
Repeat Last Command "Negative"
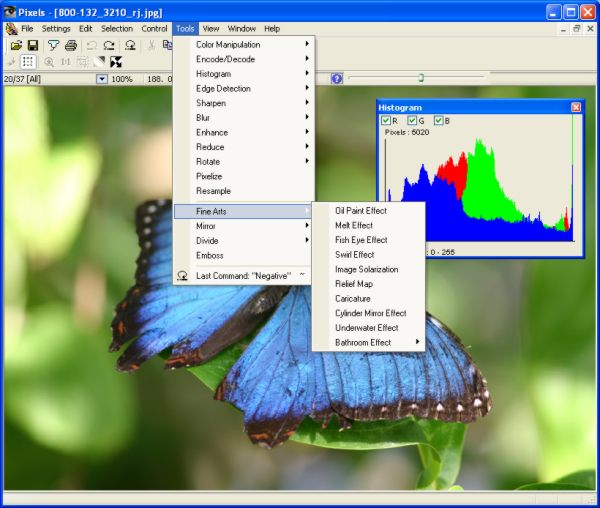tap(243, 276)
